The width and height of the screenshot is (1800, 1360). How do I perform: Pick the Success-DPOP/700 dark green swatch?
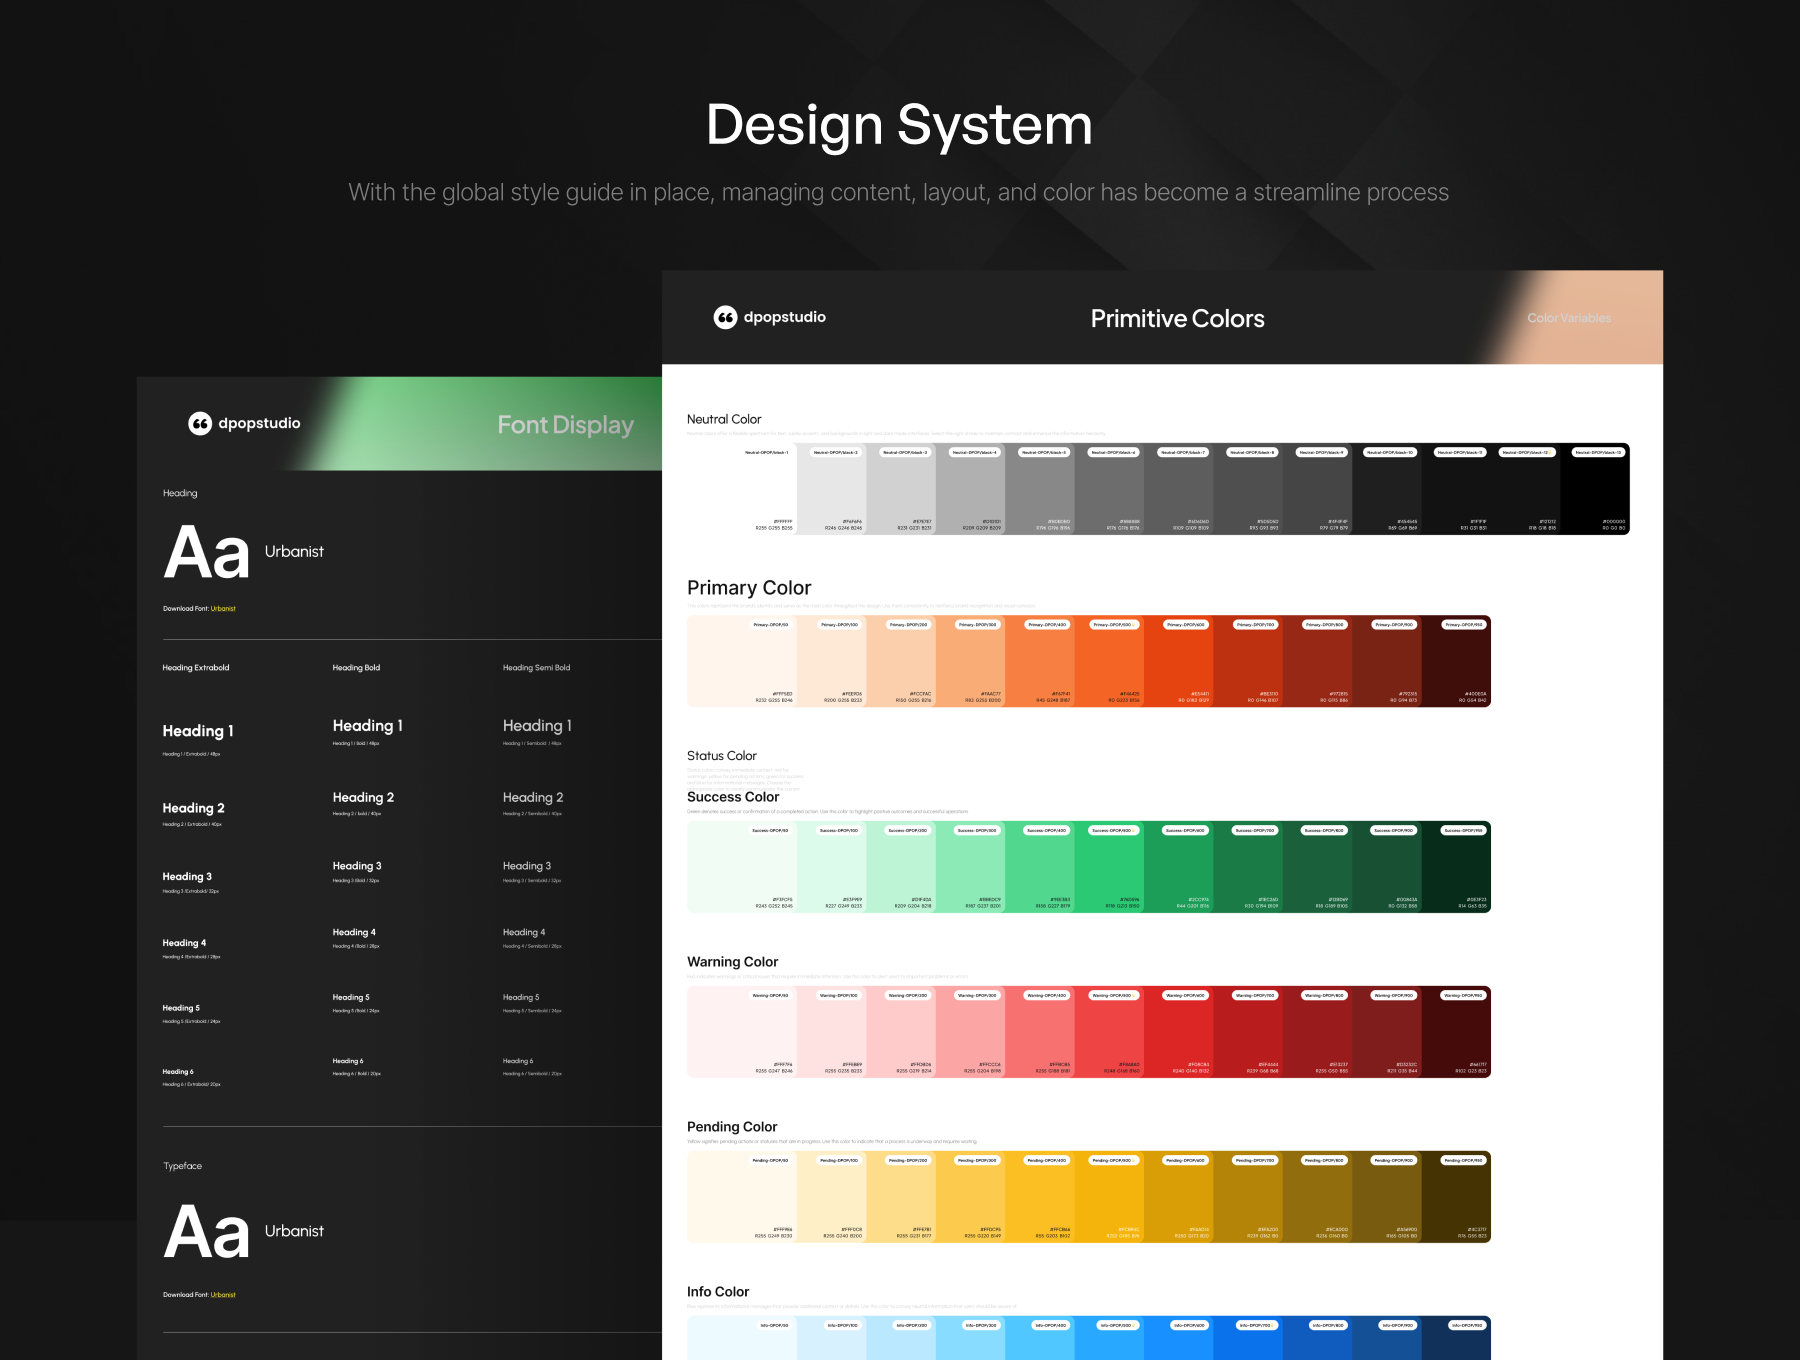pos(1248,867)
